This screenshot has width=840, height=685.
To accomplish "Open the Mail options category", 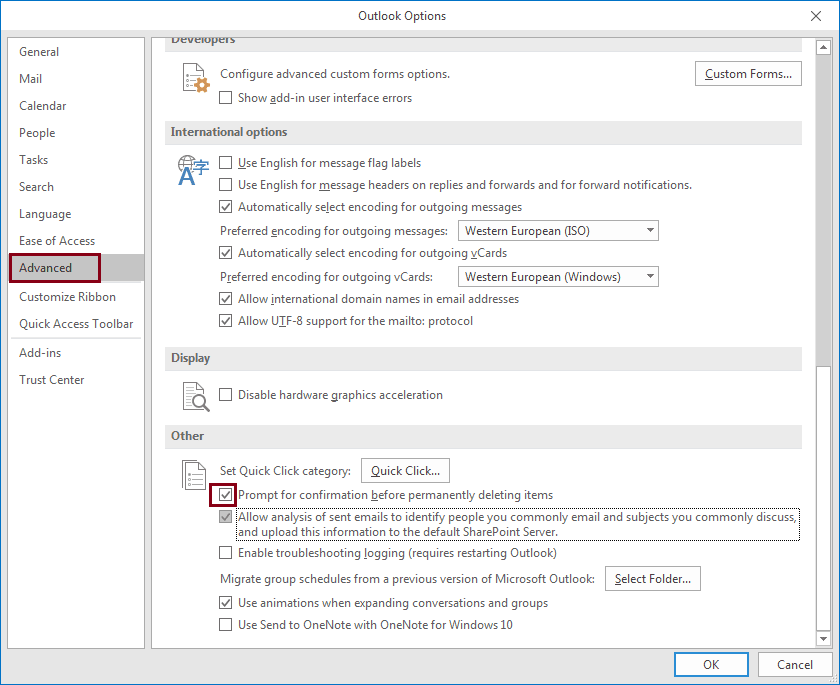I will [76, 79].
